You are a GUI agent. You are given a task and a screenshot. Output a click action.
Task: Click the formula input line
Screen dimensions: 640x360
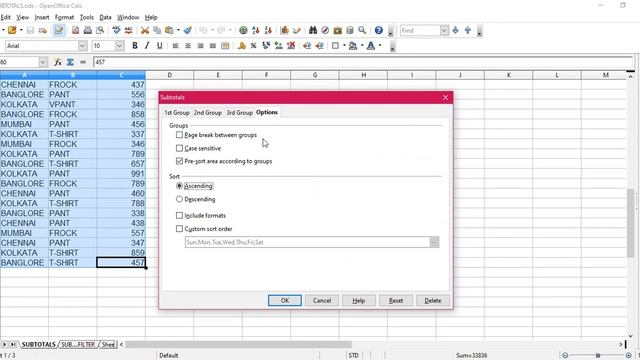tap(363, 62)
